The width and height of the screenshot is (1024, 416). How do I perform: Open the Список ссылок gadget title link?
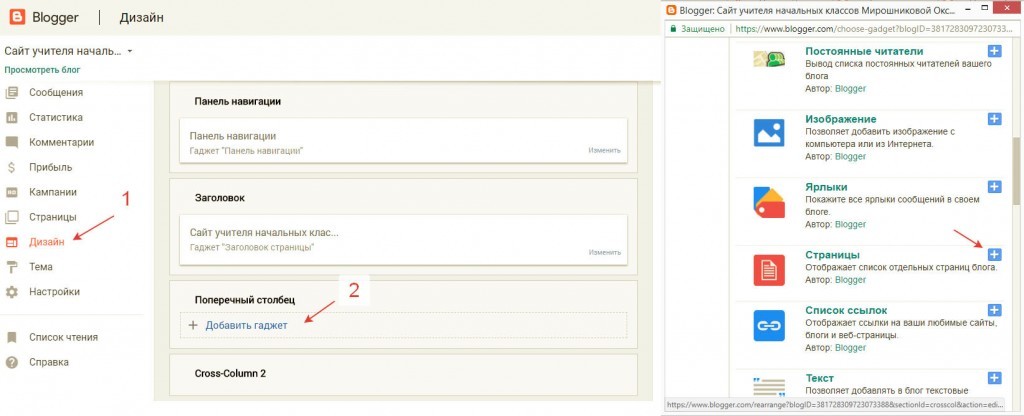pos(846,310)
